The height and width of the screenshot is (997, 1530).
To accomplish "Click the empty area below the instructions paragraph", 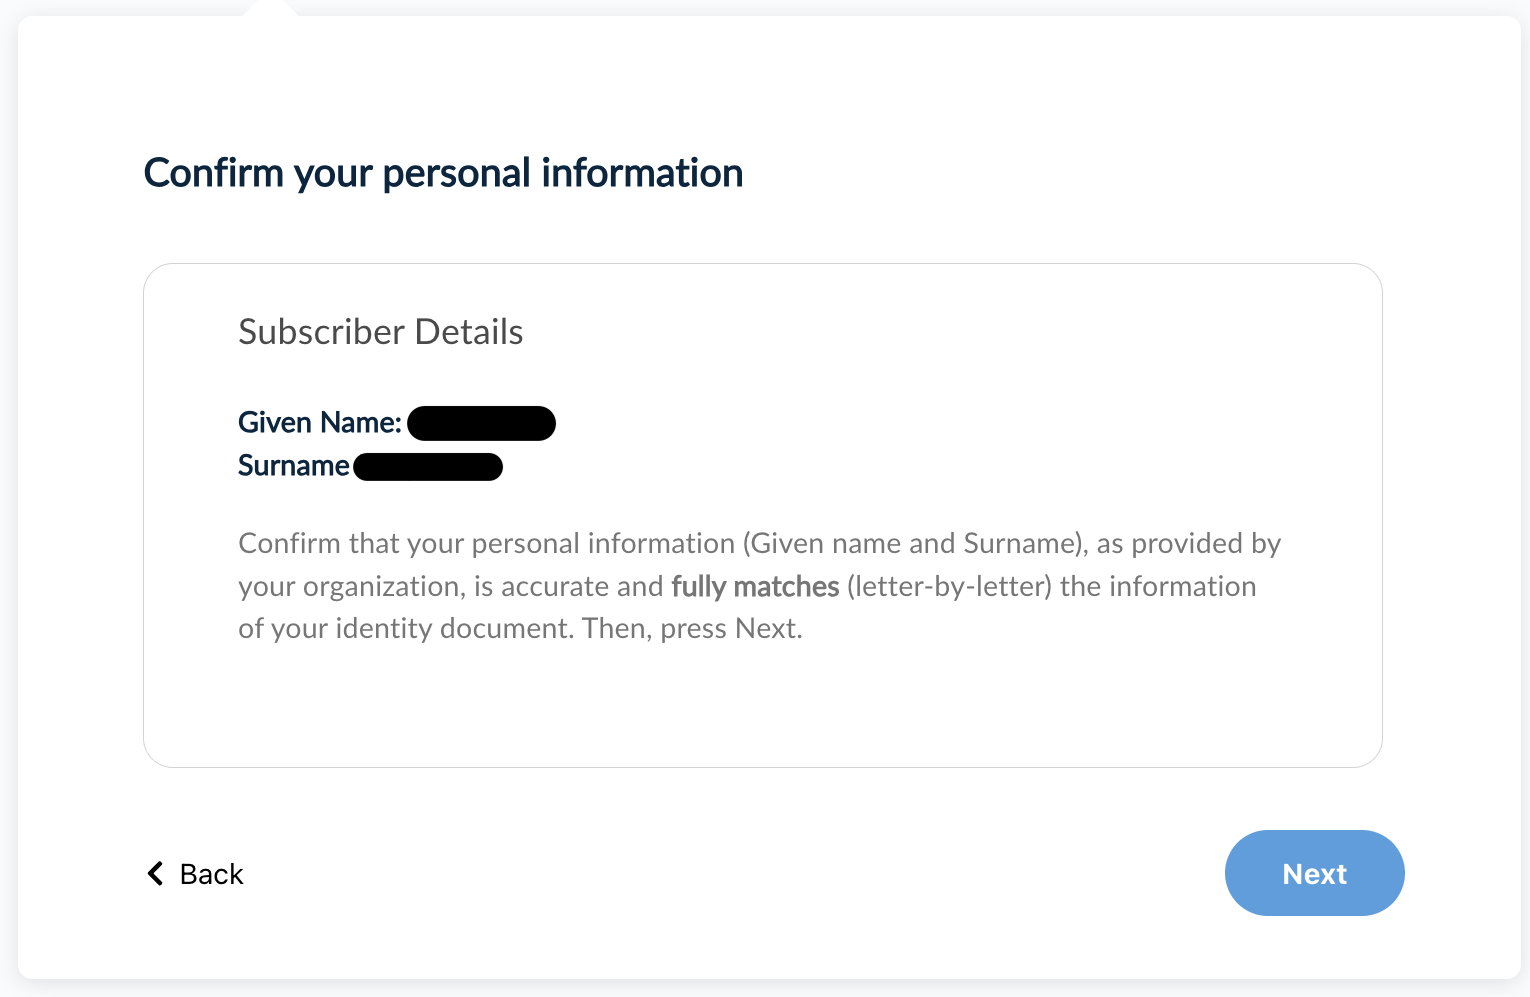I will [x=760, y=705].
